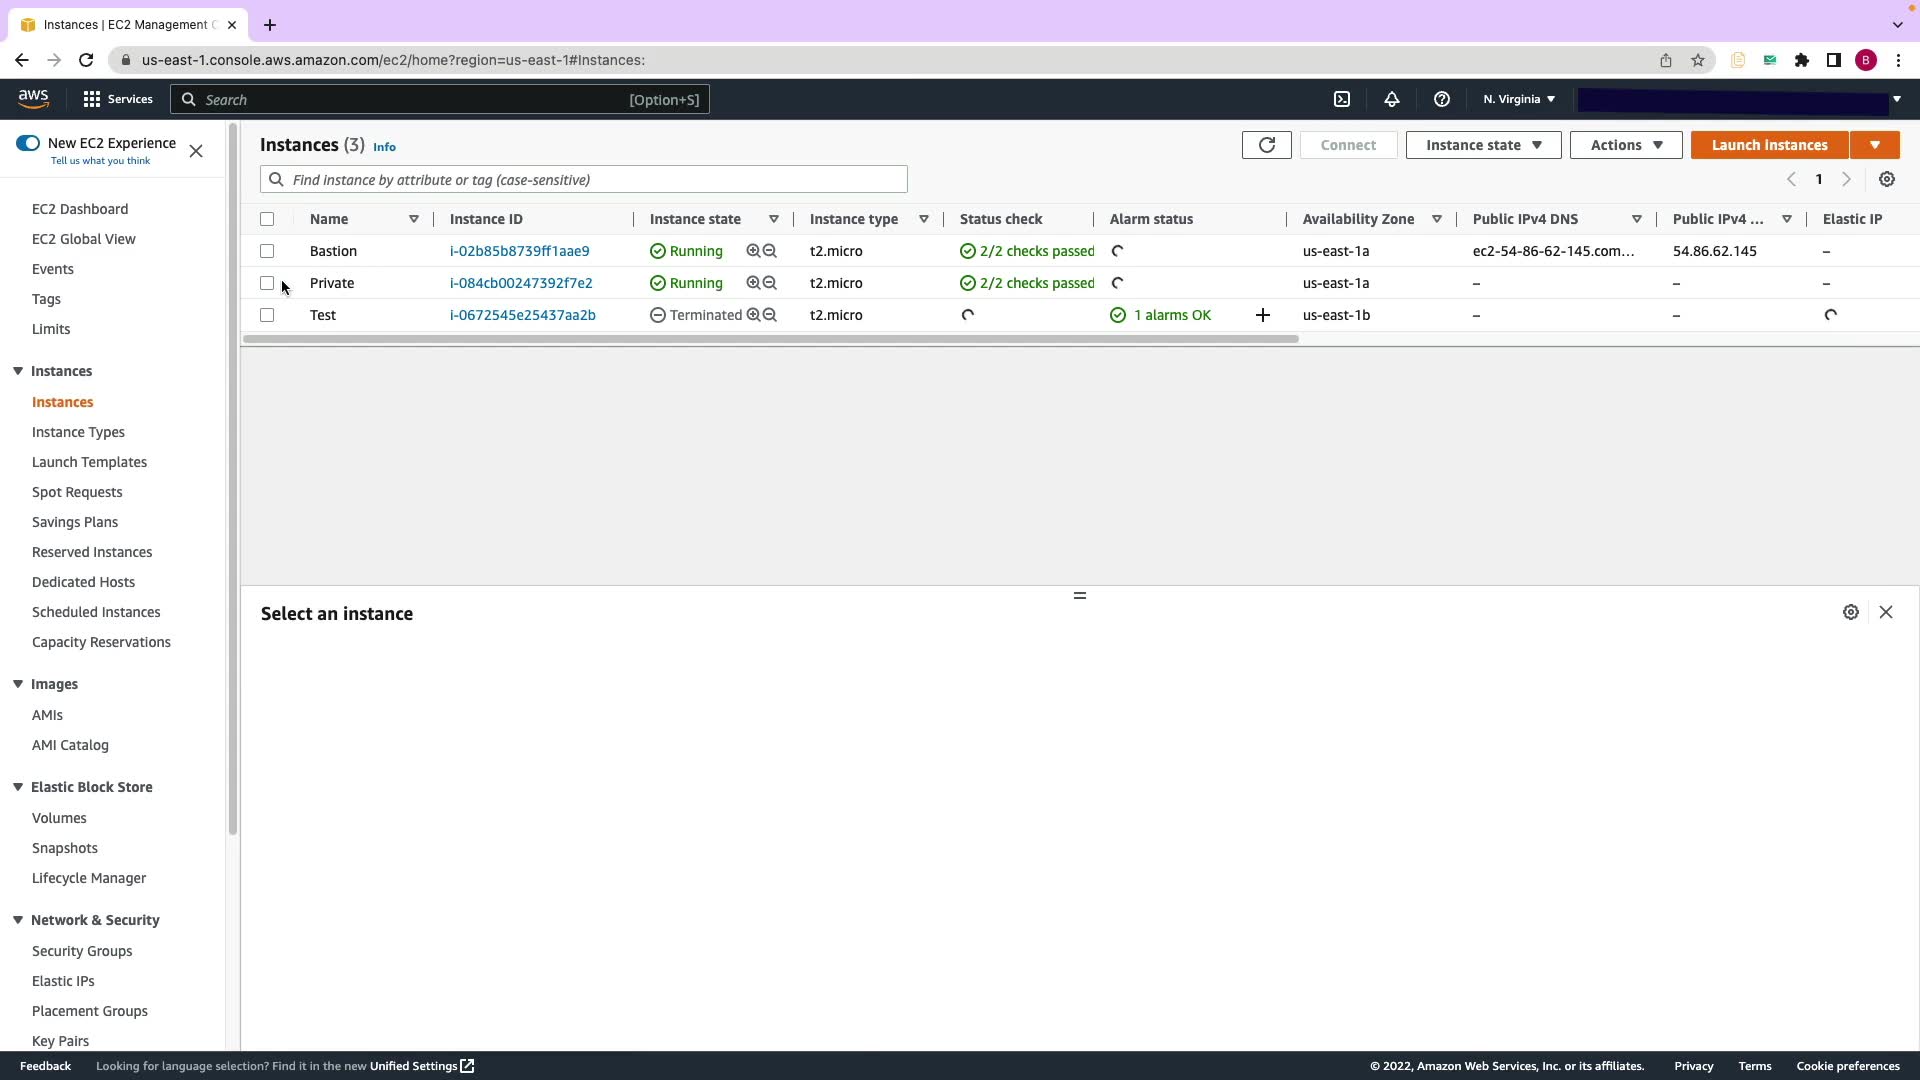The height and width of the screenshot is (1080, 1920).
Task: Open the Actions dropdown menu
Action: coord(1625,145)
